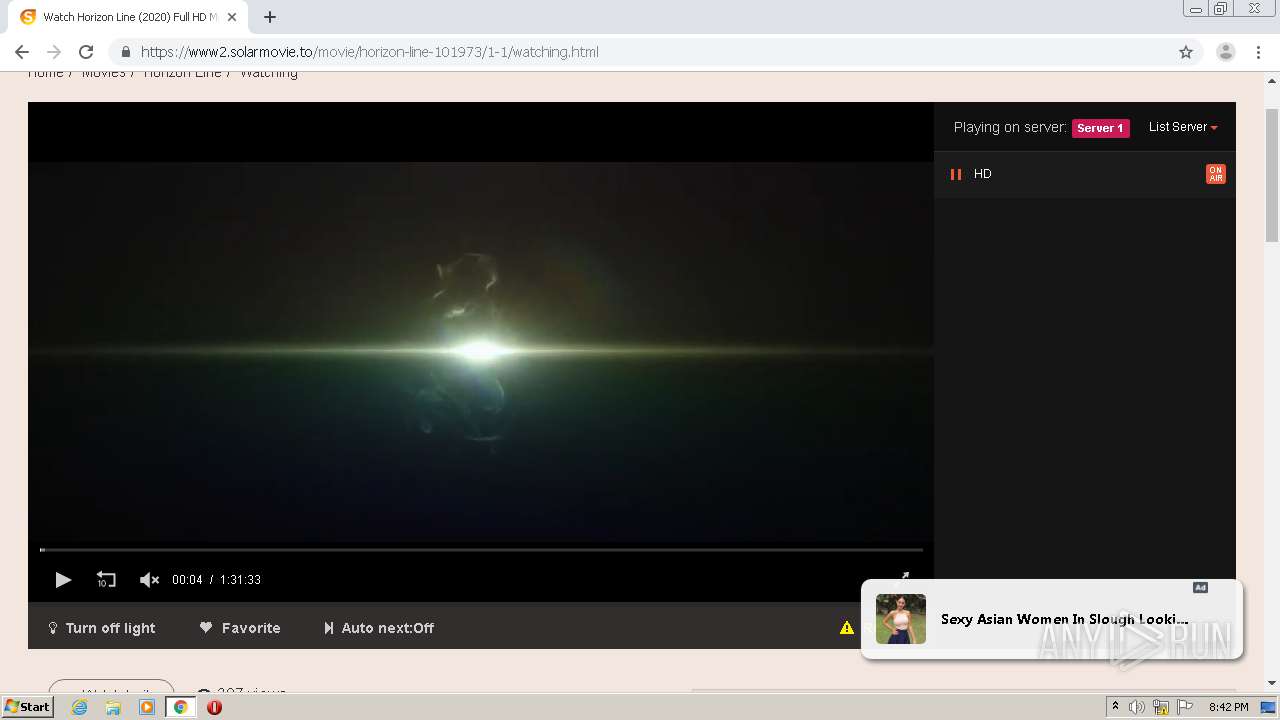Unmute the video player volume
Screen dimensions: 1280x720
[149, 580]
